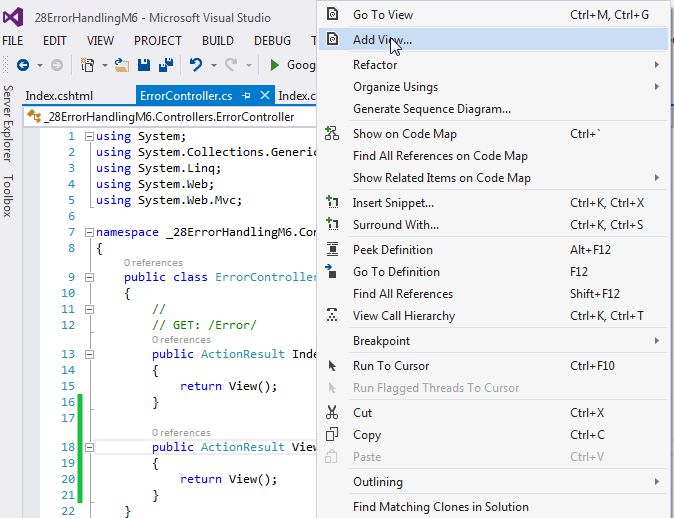Screen dimensions: 674x518
Task: Pin the ErrorController.cs tab
Action: tap(246, 95)
